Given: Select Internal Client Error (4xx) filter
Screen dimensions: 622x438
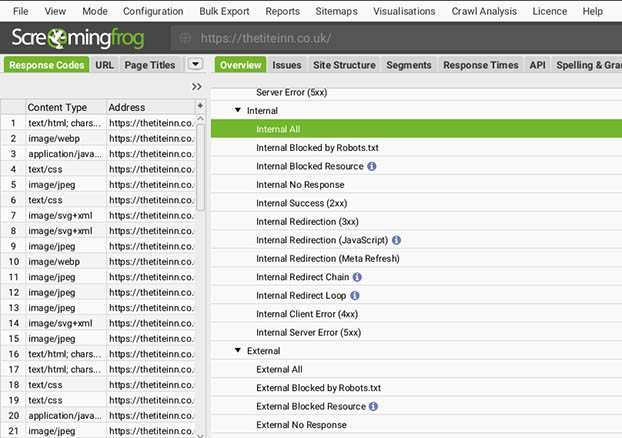Looking at the screenshot, I should pos(308,314).
